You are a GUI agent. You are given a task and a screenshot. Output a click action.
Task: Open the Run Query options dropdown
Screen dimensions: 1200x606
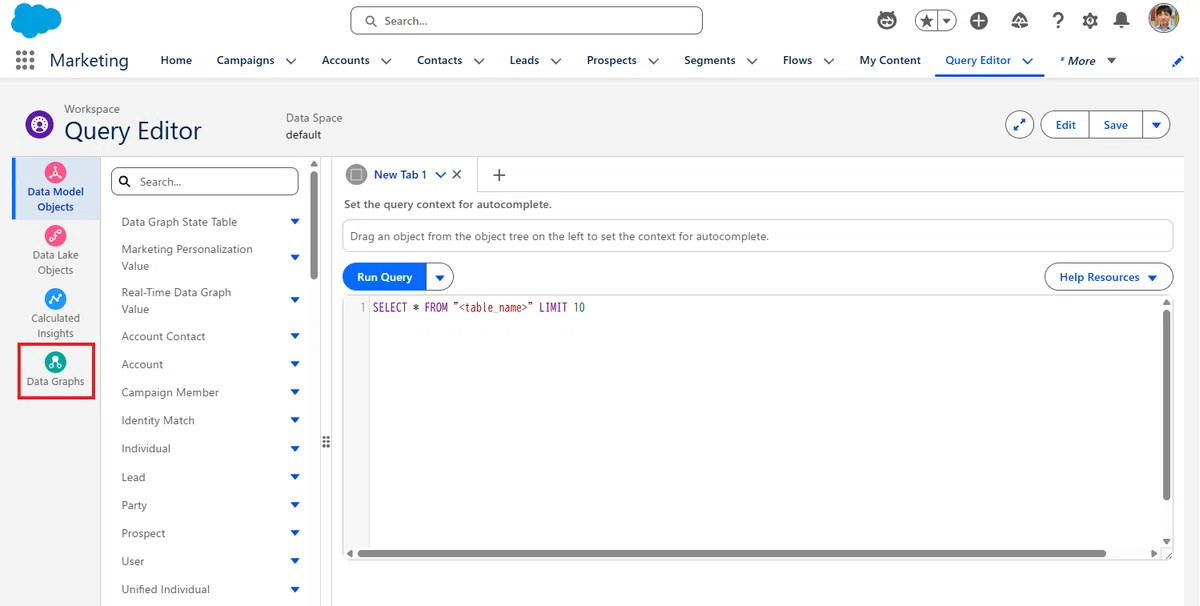click(440, 277)
